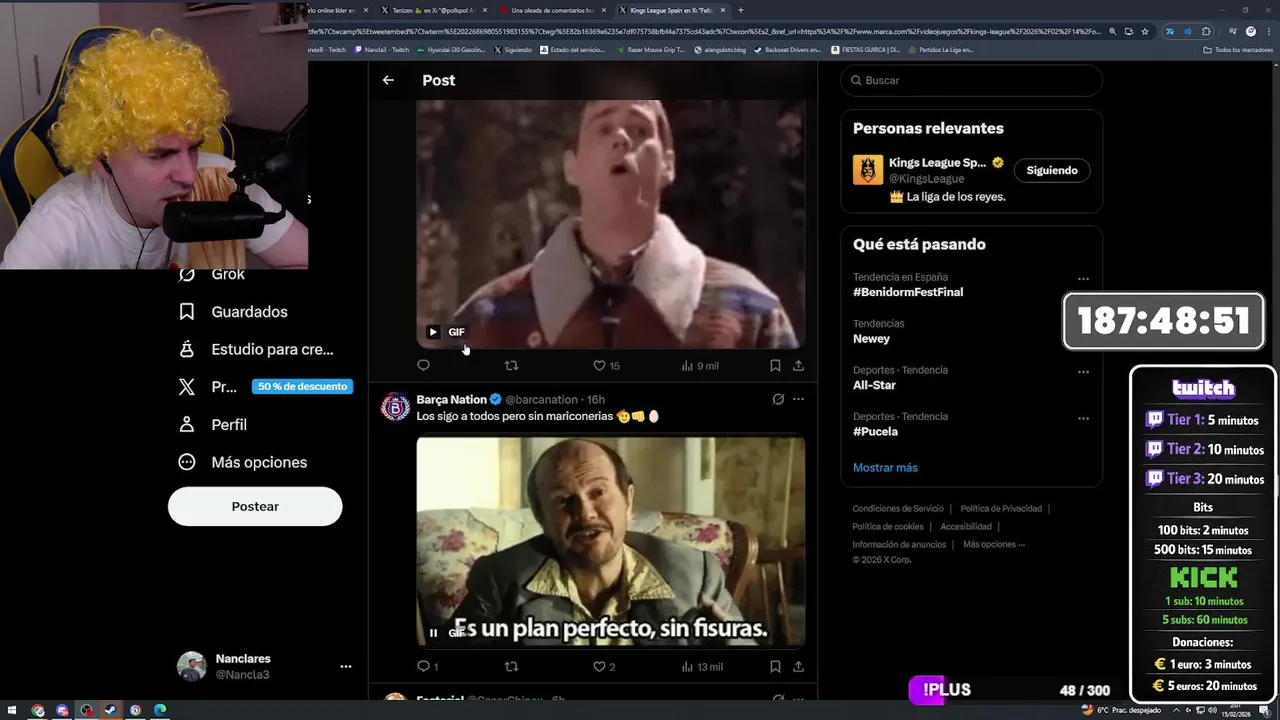Pause the Barça Nation GIF
The image size is (1280, 720).
pos(433,632)
